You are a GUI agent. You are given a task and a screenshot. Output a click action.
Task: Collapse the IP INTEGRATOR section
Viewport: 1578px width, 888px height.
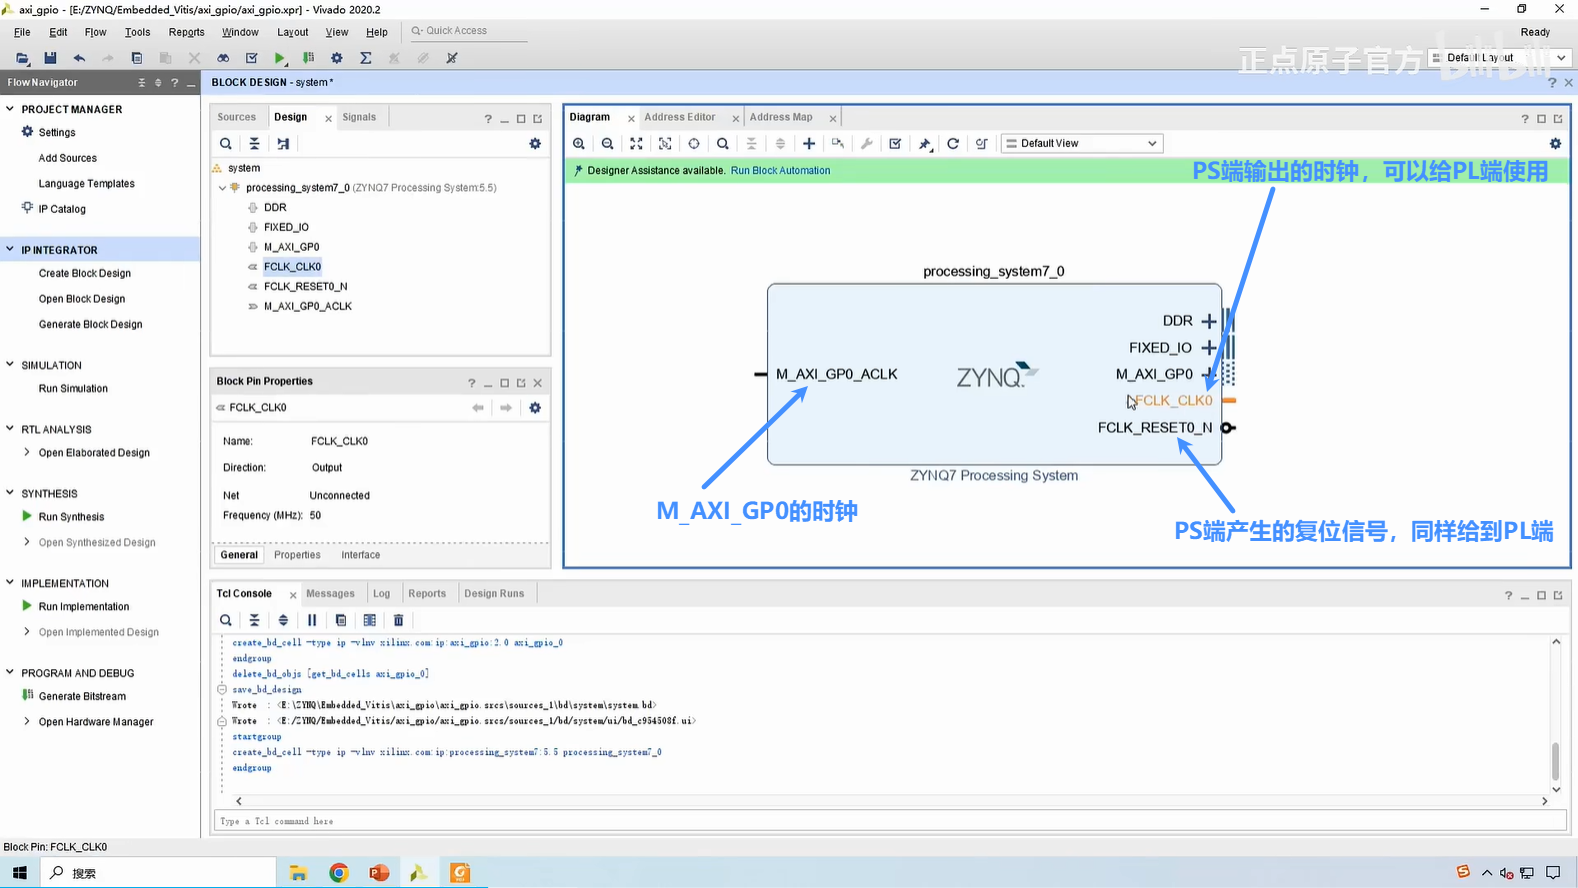(10, 250)
